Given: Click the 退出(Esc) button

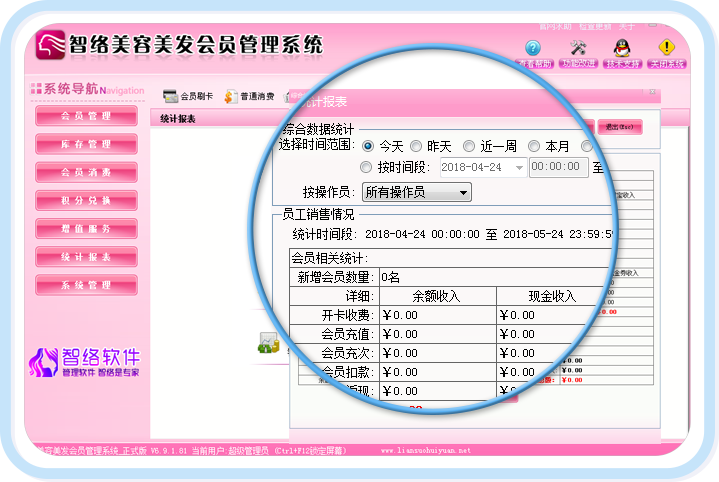Looking at the screenshot, I should coord(619,127).
